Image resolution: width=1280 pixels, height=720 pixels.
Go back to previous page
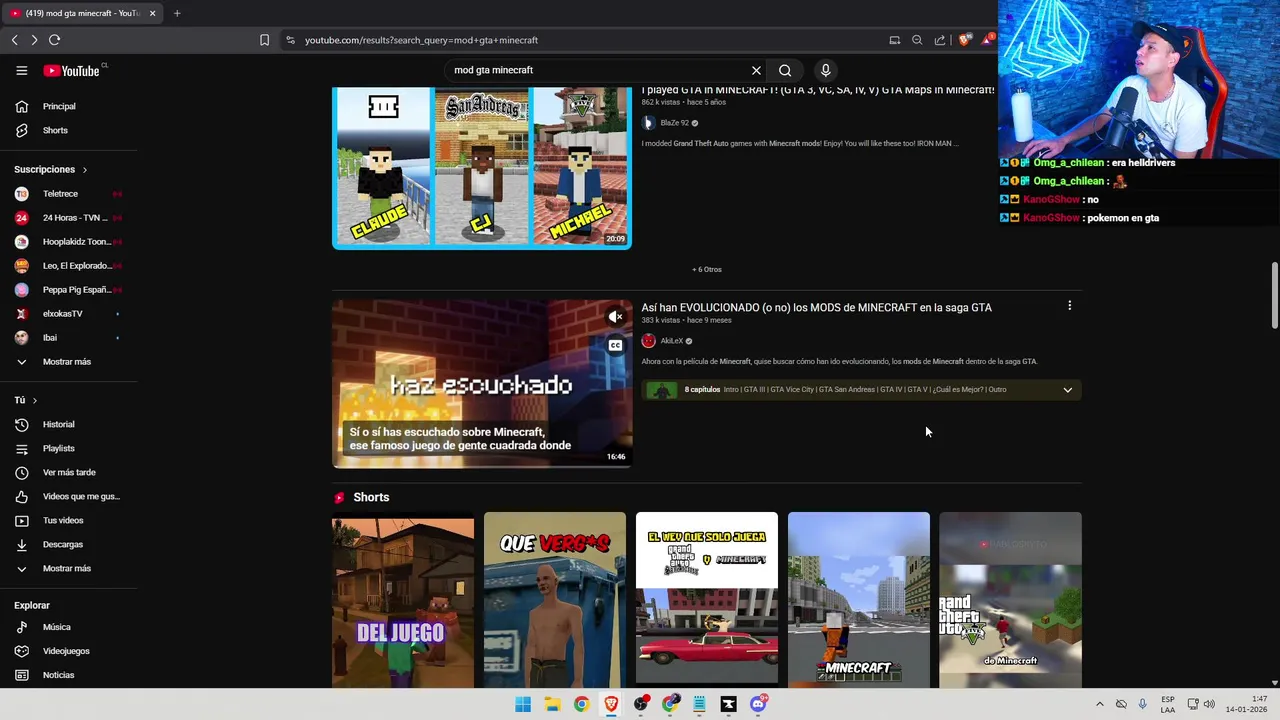(x=15, y=40)
